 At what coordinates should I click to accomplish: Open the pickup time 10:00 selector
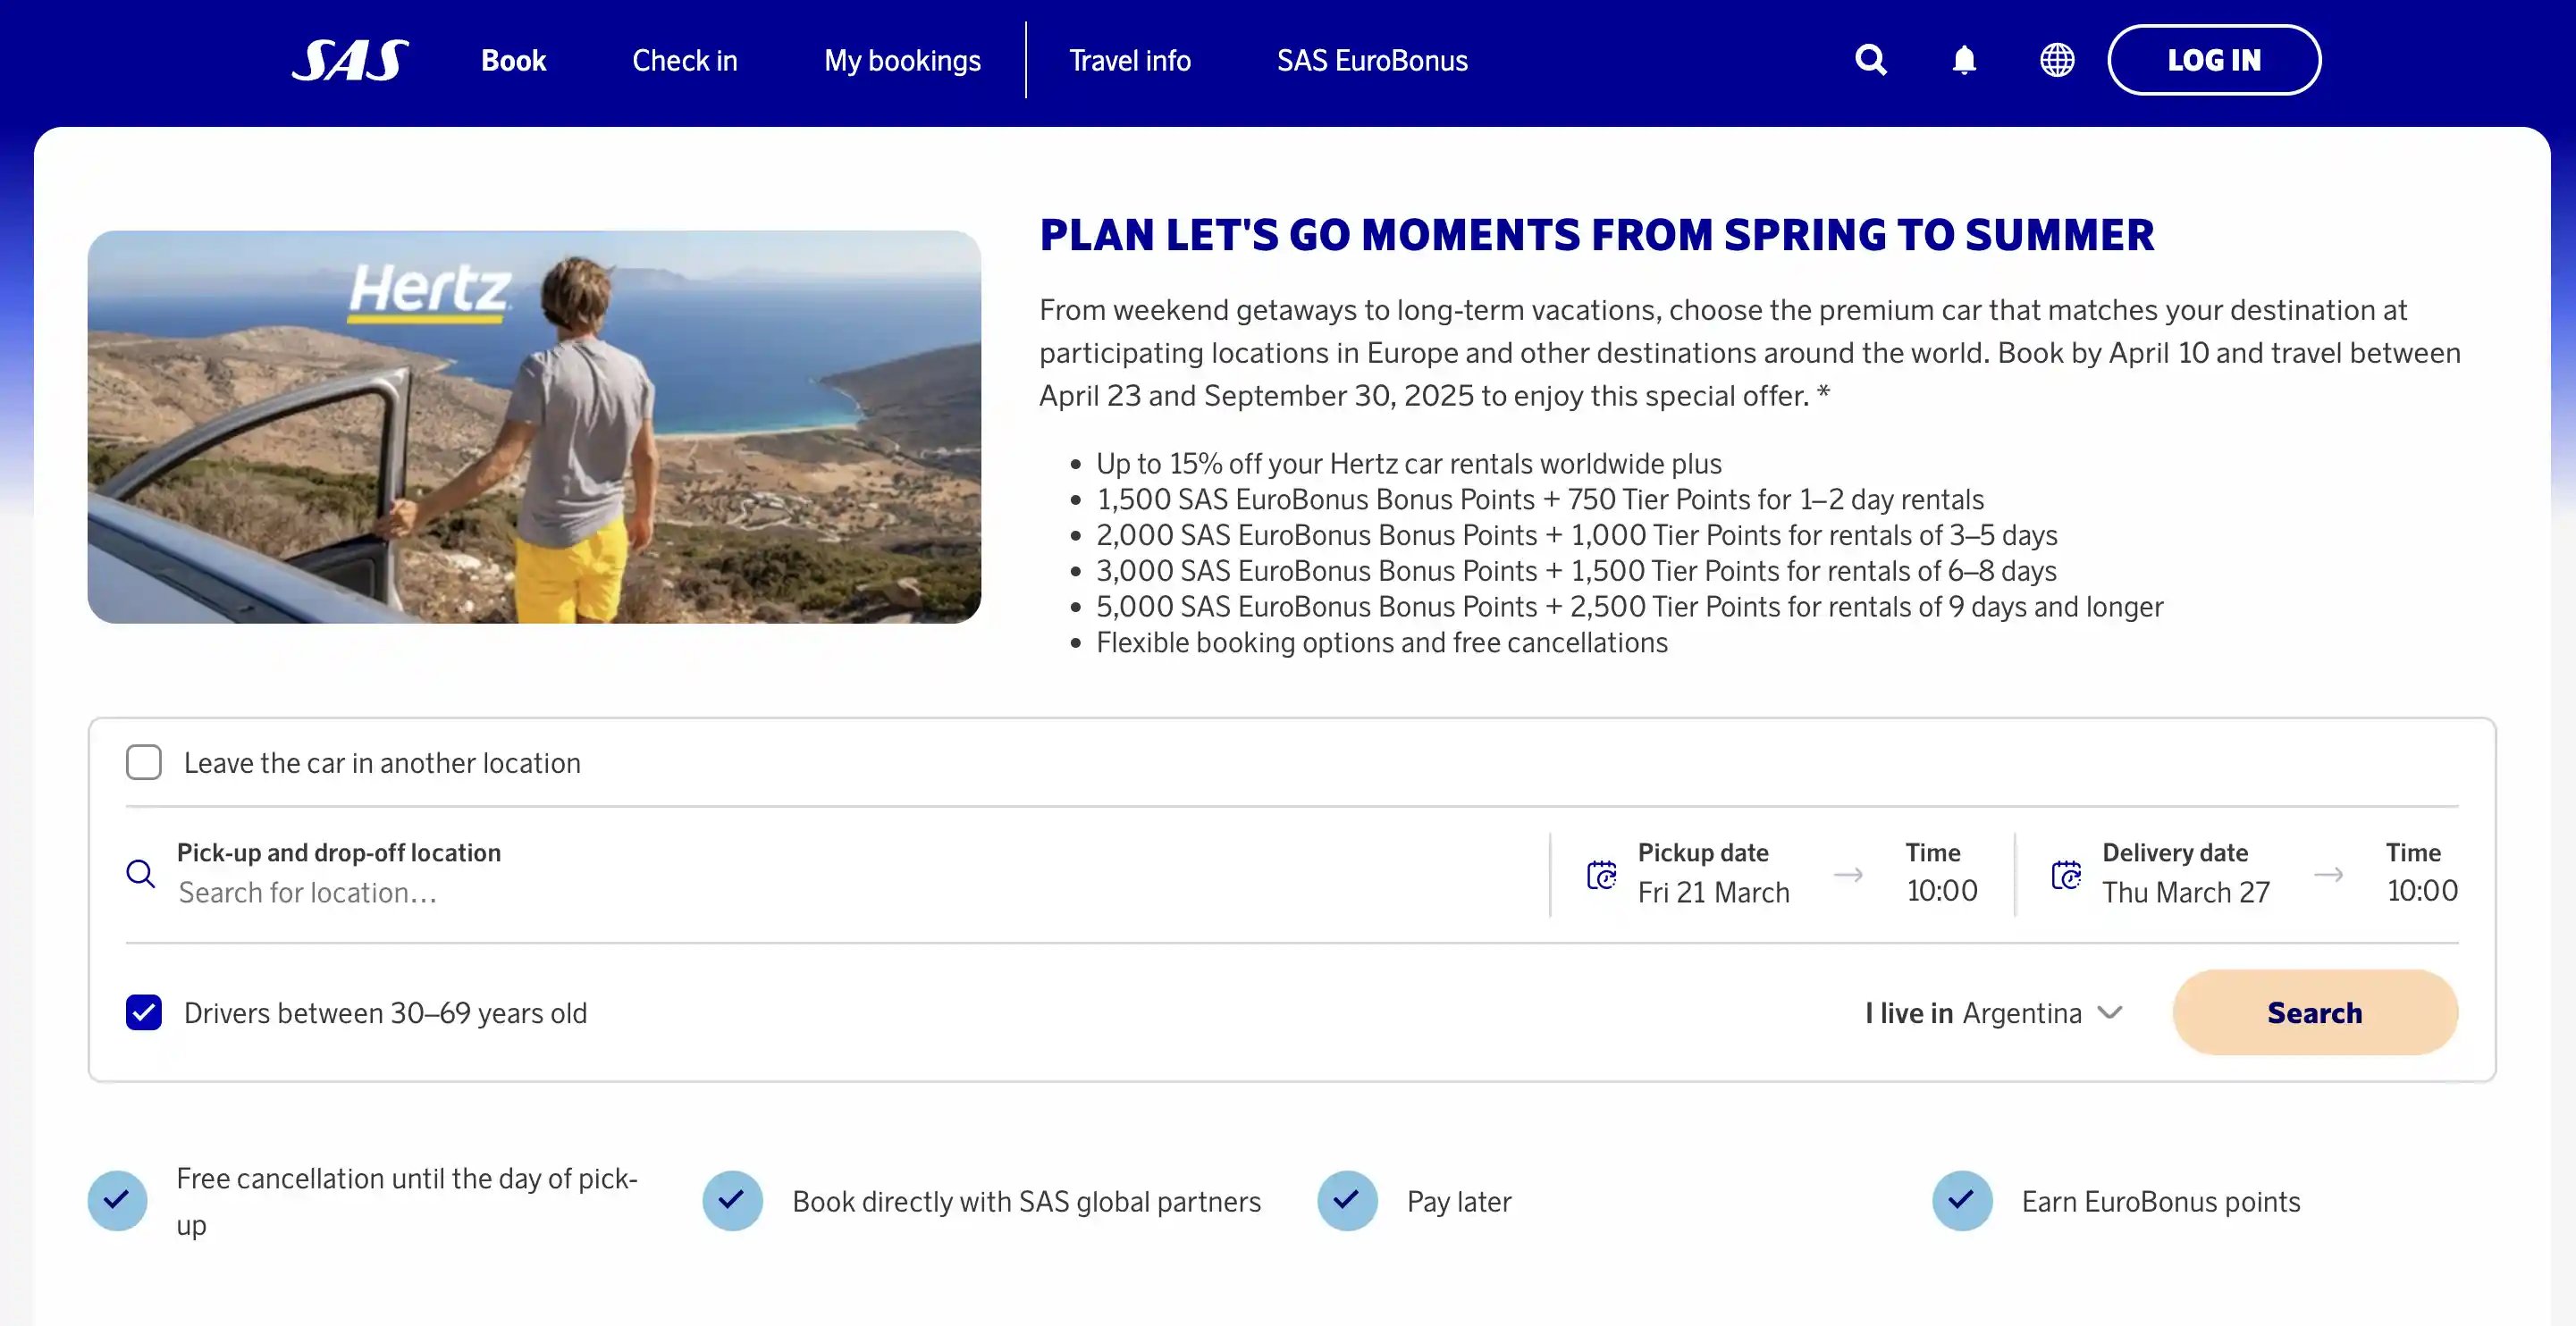pos(1941,890)
